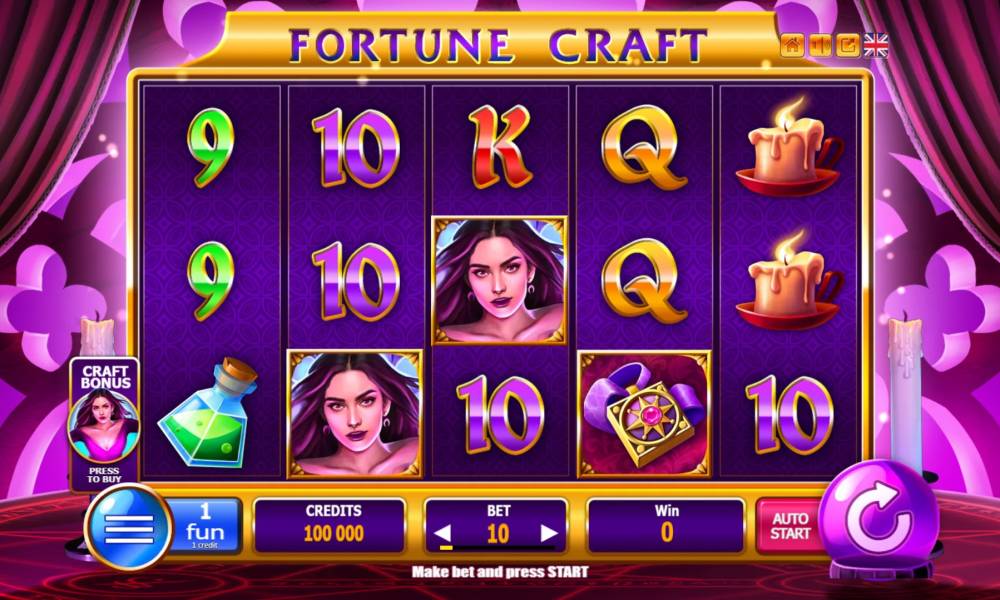The height and width of the screenshot is (600, 1000).
Task: Click the Win amount display
Action: click(x=666, y=526)
